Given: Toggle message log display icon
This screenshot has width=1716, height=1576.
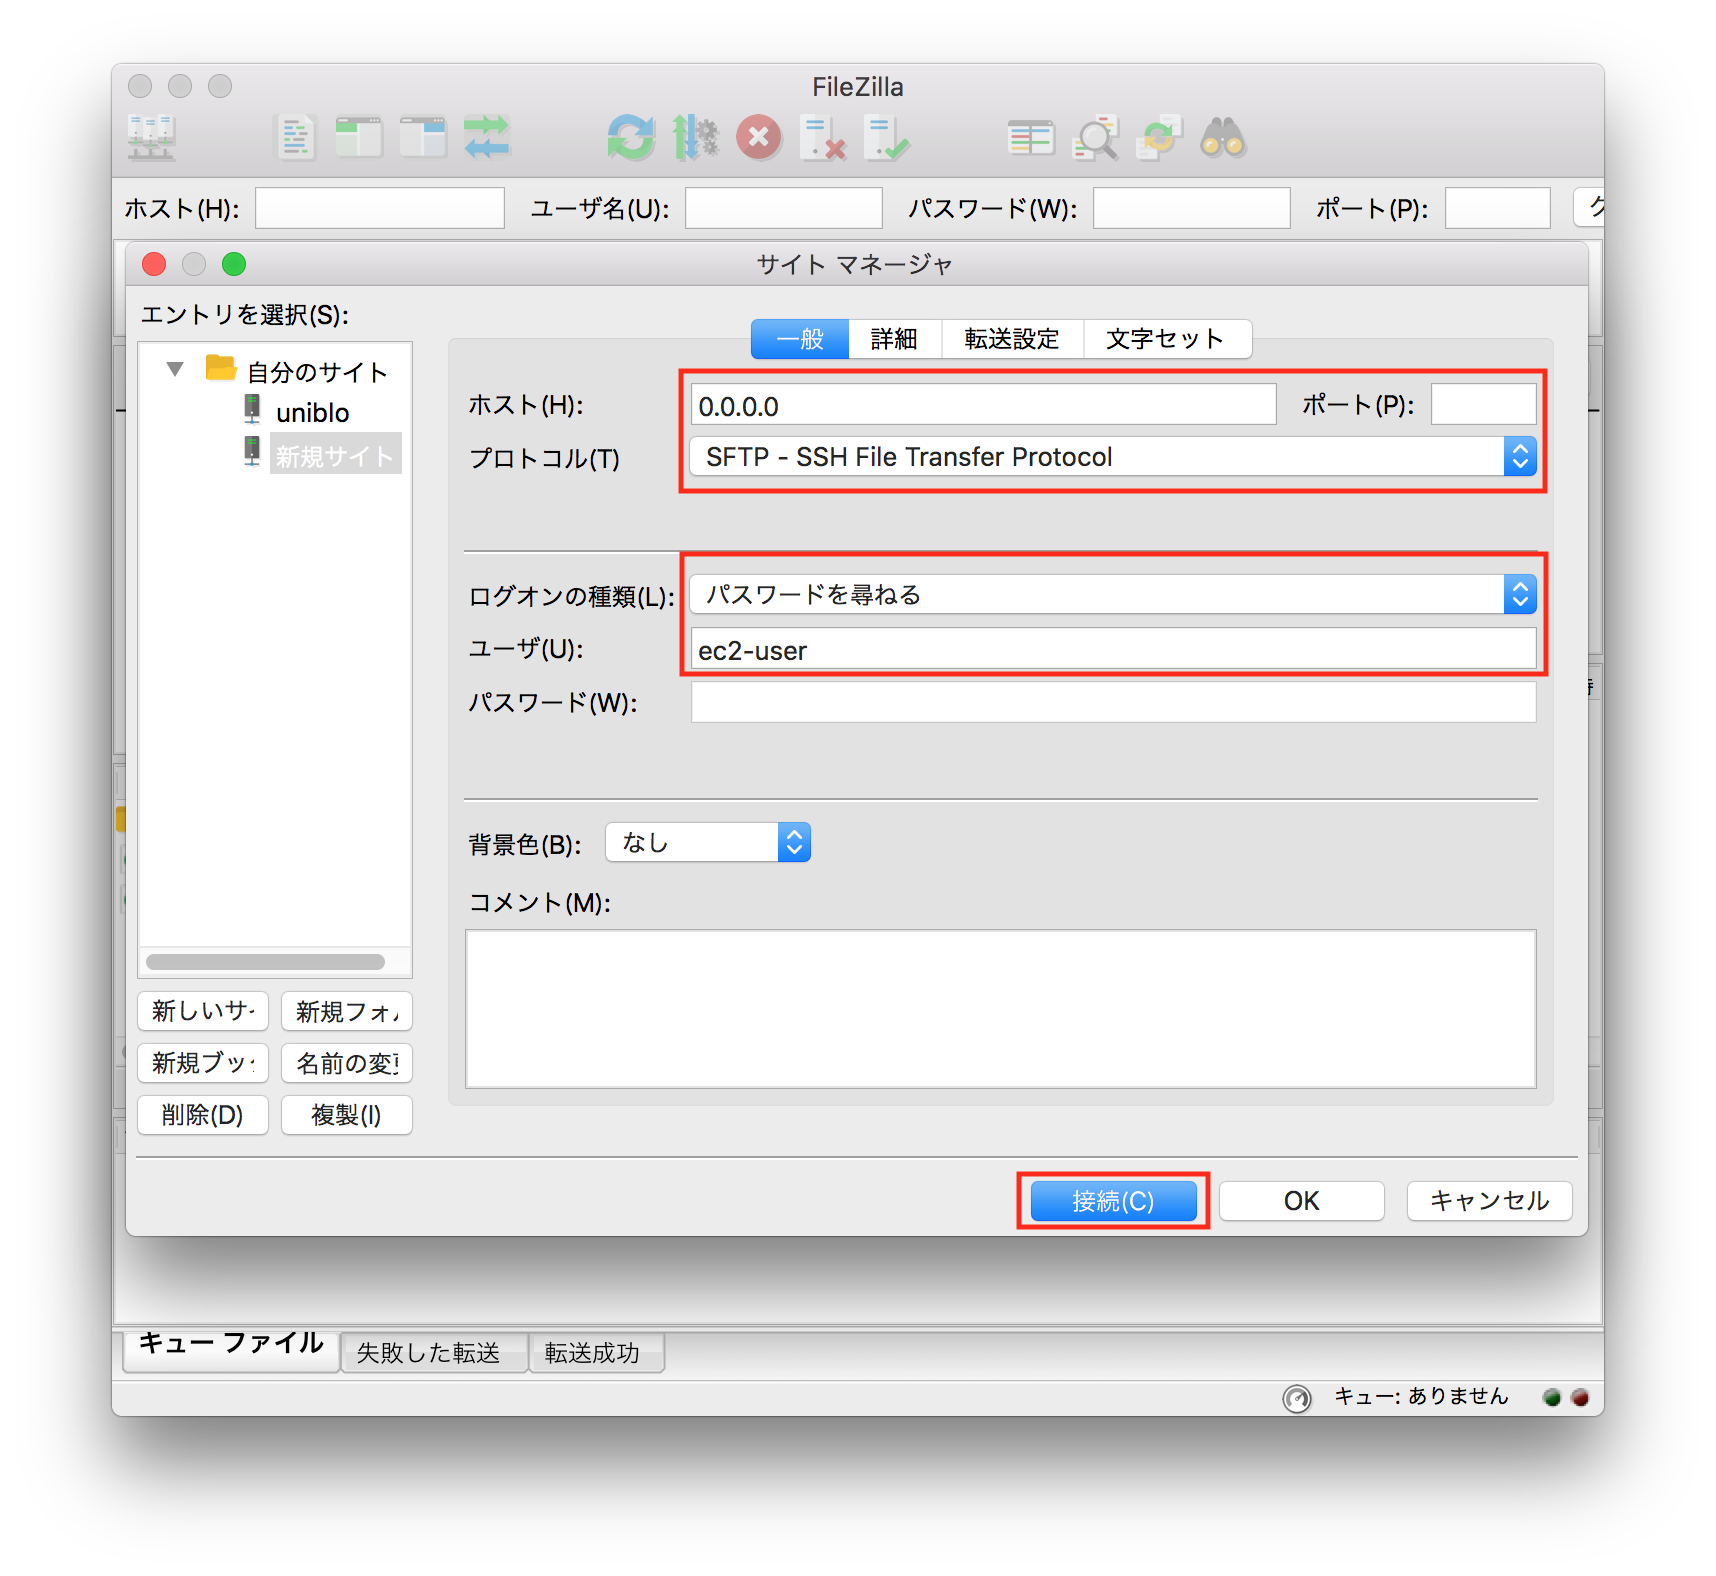Looking at the screenshot, I should coord(295,138).
